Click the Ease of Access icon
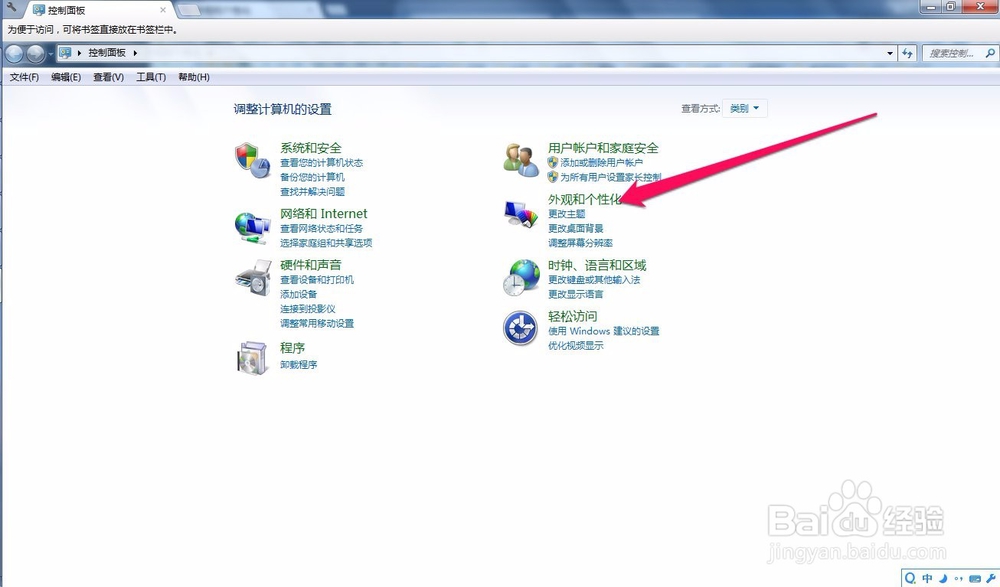Image resolution: width=1000 pixels, height=587 pixels. 520,328
